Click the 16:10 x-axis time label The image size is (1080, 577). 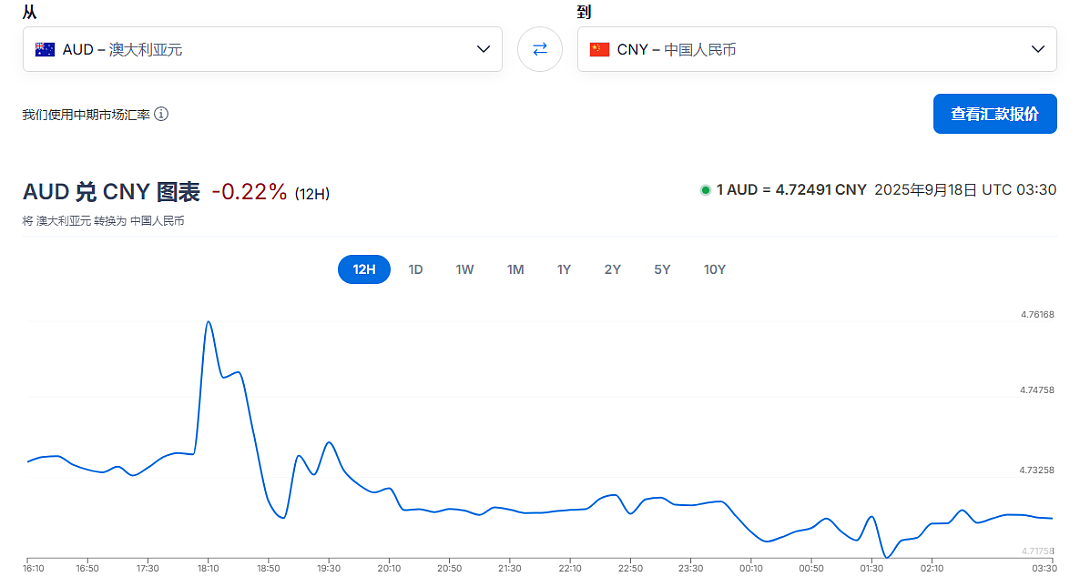pyautogui.click(x=34, y=569)
